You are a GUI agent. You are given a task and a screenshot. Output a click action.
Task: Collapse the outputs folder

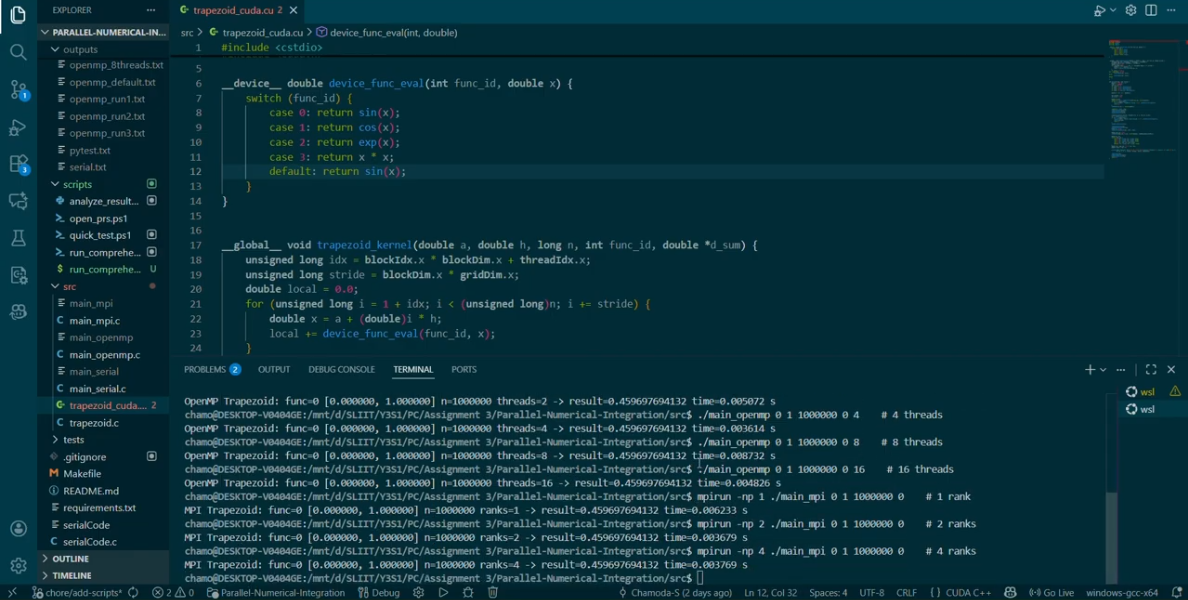click(x=80, y=49)
